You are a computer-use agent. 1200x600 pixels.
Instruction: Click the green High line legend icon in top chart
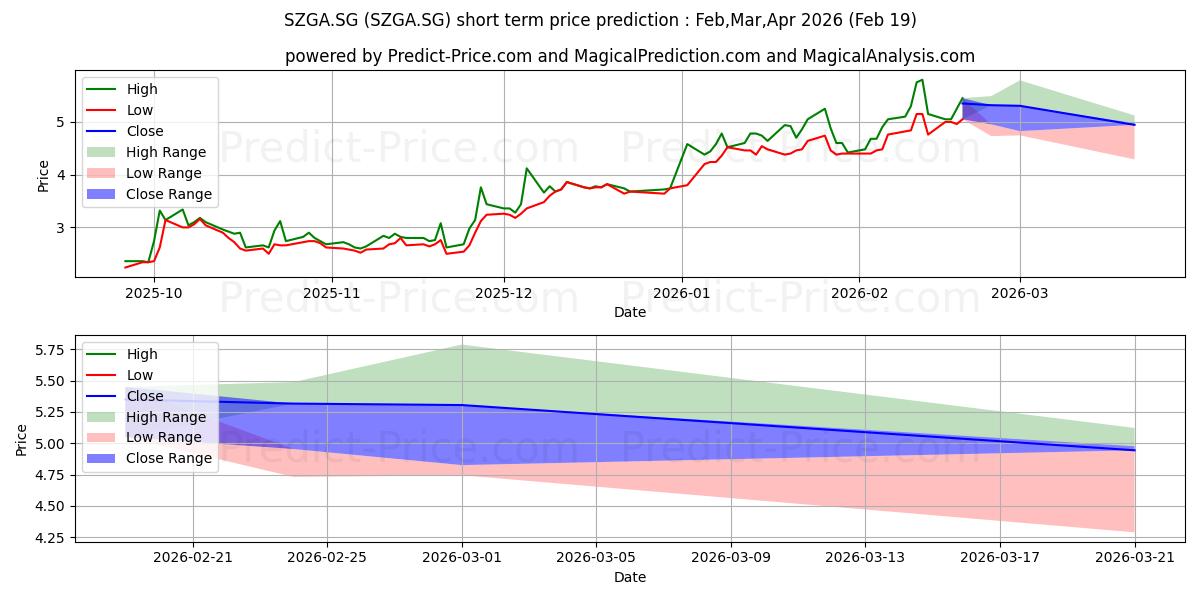click(x=104, y=90)
